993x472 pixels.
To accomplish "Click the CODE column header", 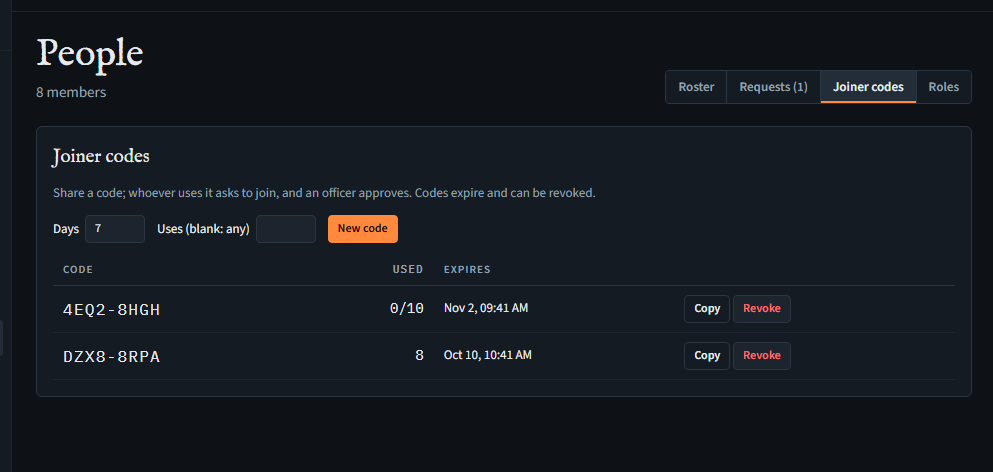I will pos(78,269).
